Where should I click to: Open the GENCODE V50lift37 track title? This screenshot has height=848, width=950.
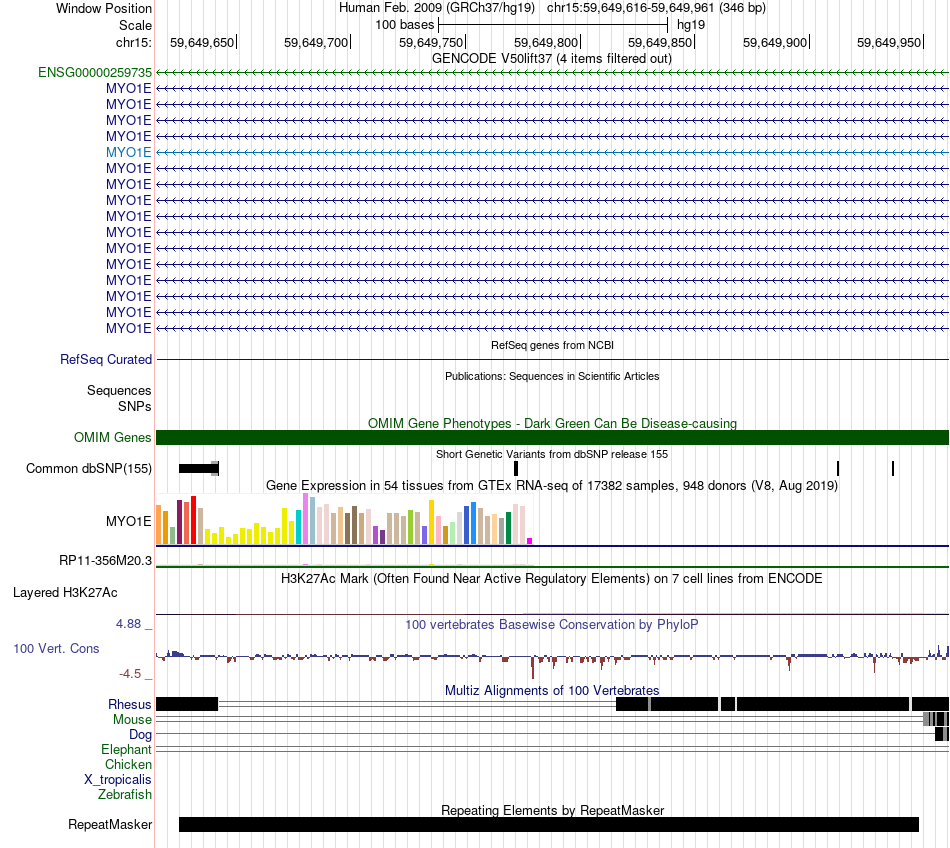[551, 59]
